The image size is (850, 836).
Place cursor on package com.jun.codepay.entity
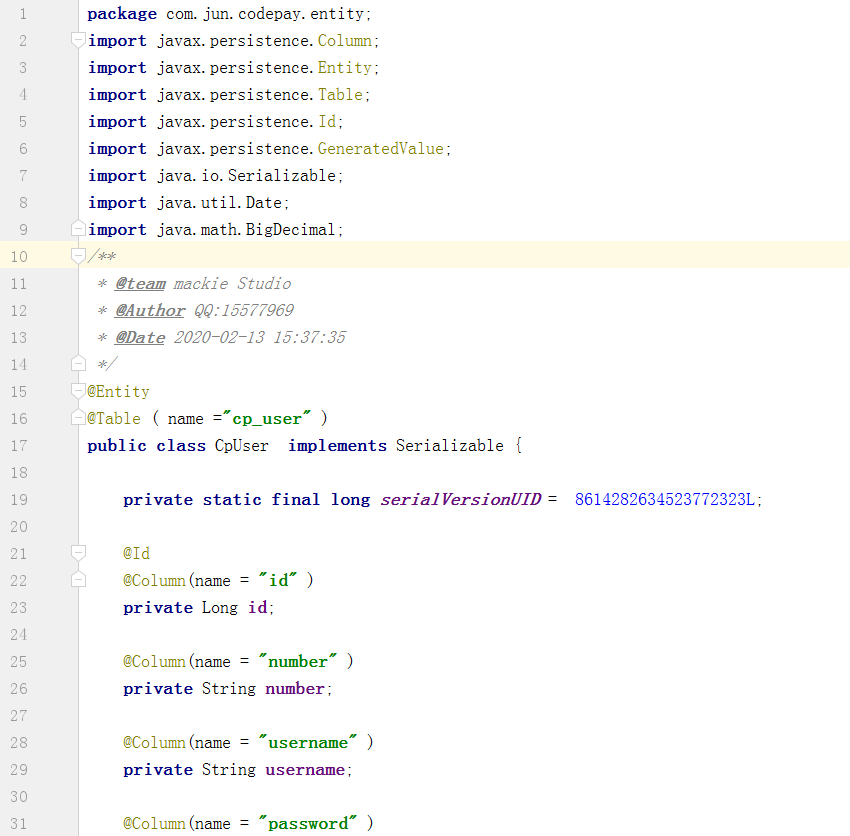pyautogui.click(x=229, y=14)
